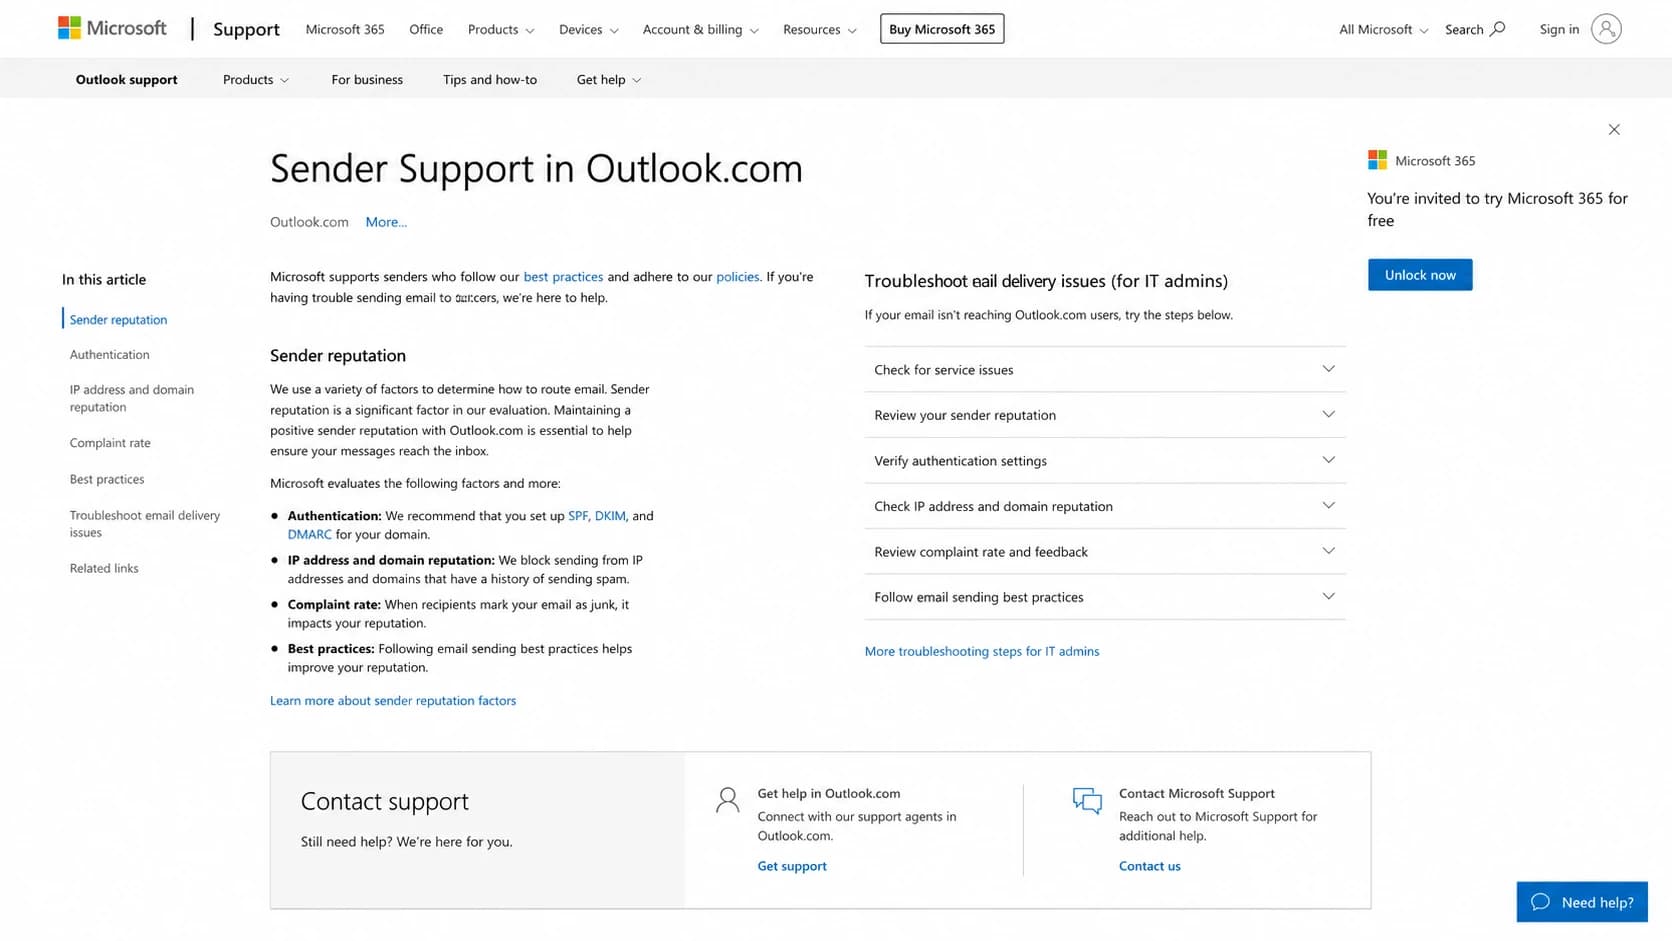
Task: Click More troubleshooting steps for IT admins
Action: pos(982,651)
